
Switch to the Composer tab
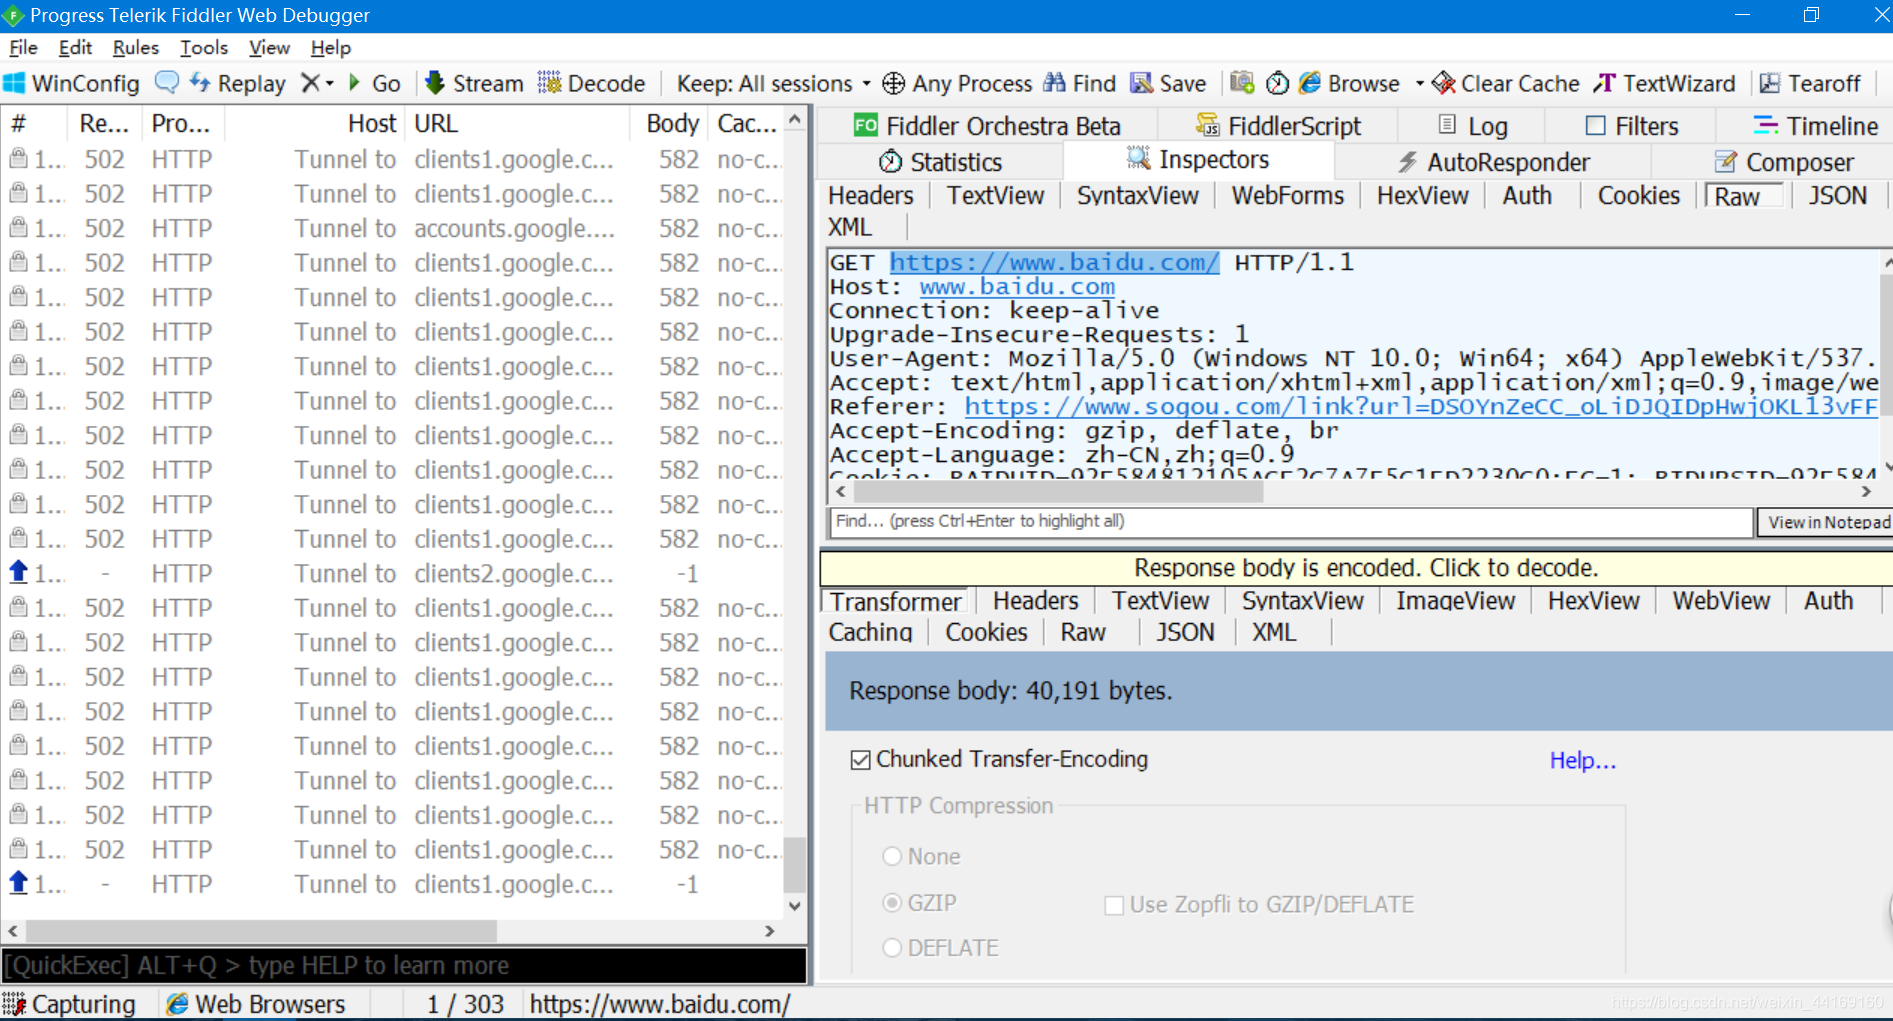(1784, 162)
